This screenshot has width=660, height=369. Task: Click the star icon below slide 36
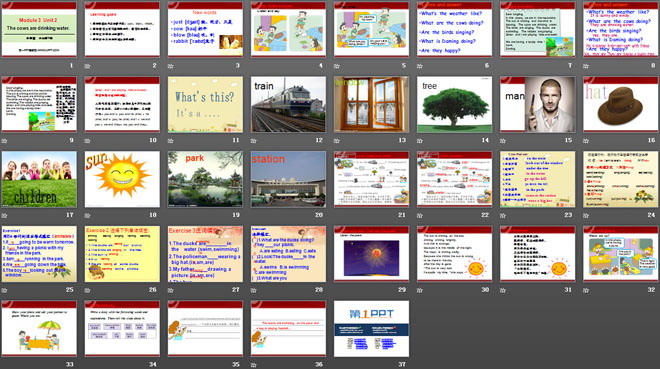point(254,365)
